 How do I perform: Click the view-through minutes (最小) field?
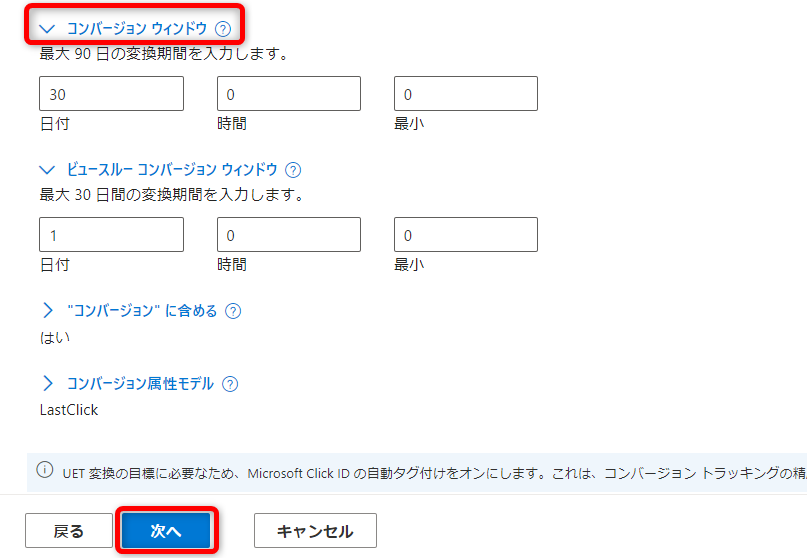coord(465,235)
